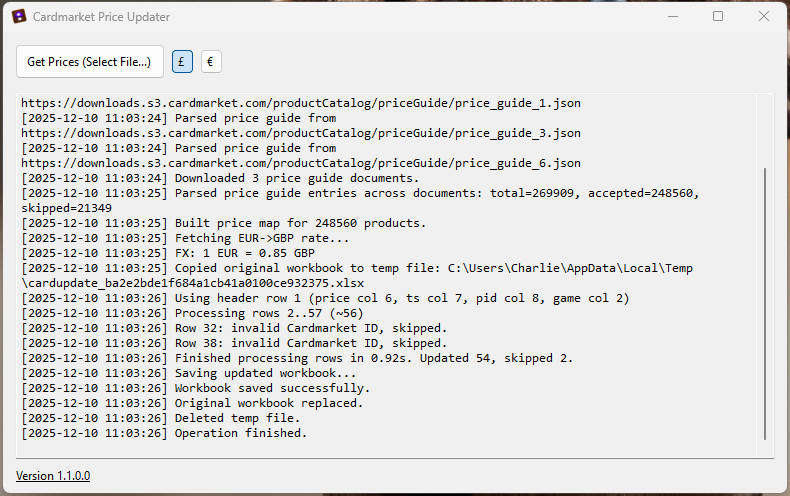Switch currency to euros (€)
Viewport: 790px width, 496px height.
tap(211, 62)
